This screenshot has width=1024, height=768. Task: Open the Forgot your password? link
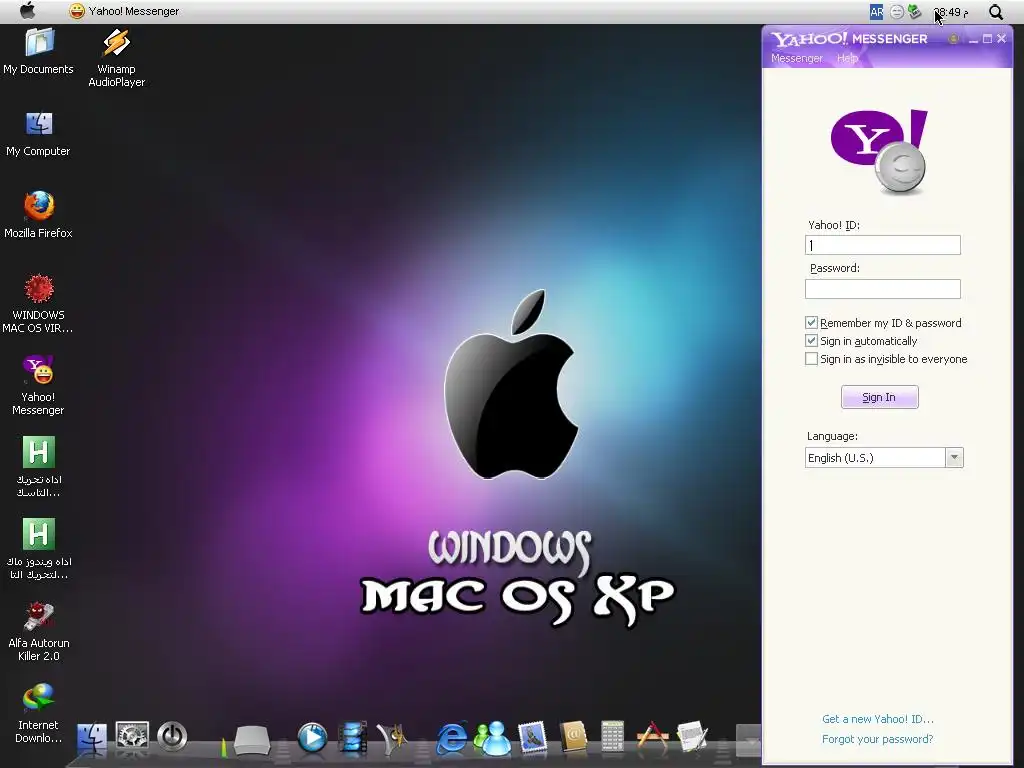pyautogui.click(x=878, y=739)
